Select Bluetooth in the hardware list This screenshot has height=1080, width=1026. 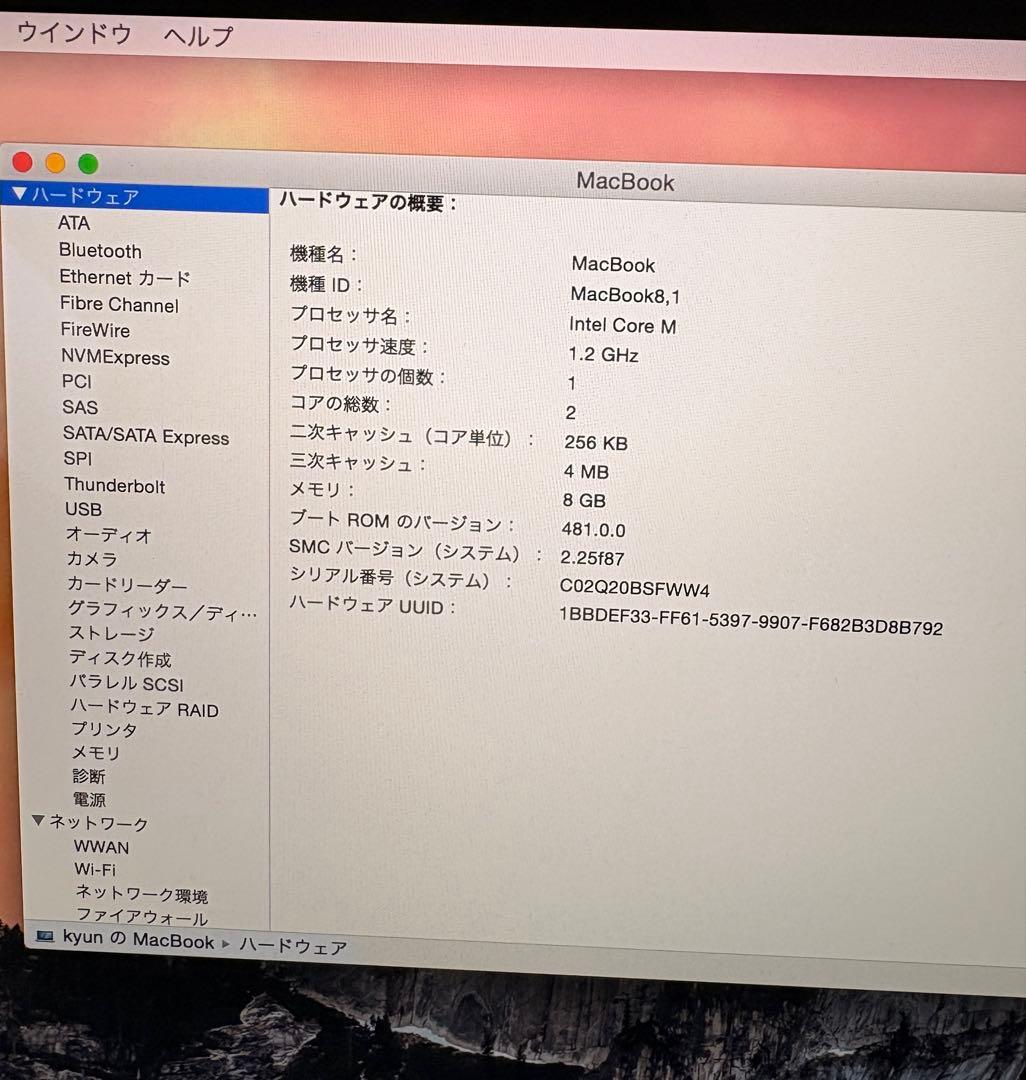click(100, 251)
